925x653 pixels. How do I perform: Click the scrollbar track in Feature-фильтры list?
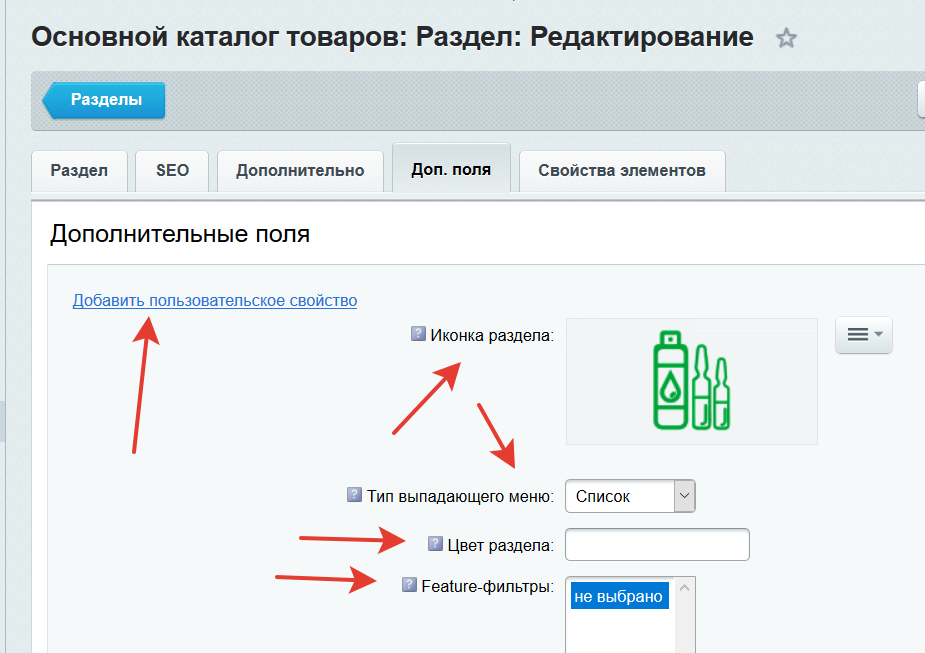(685, 625)
